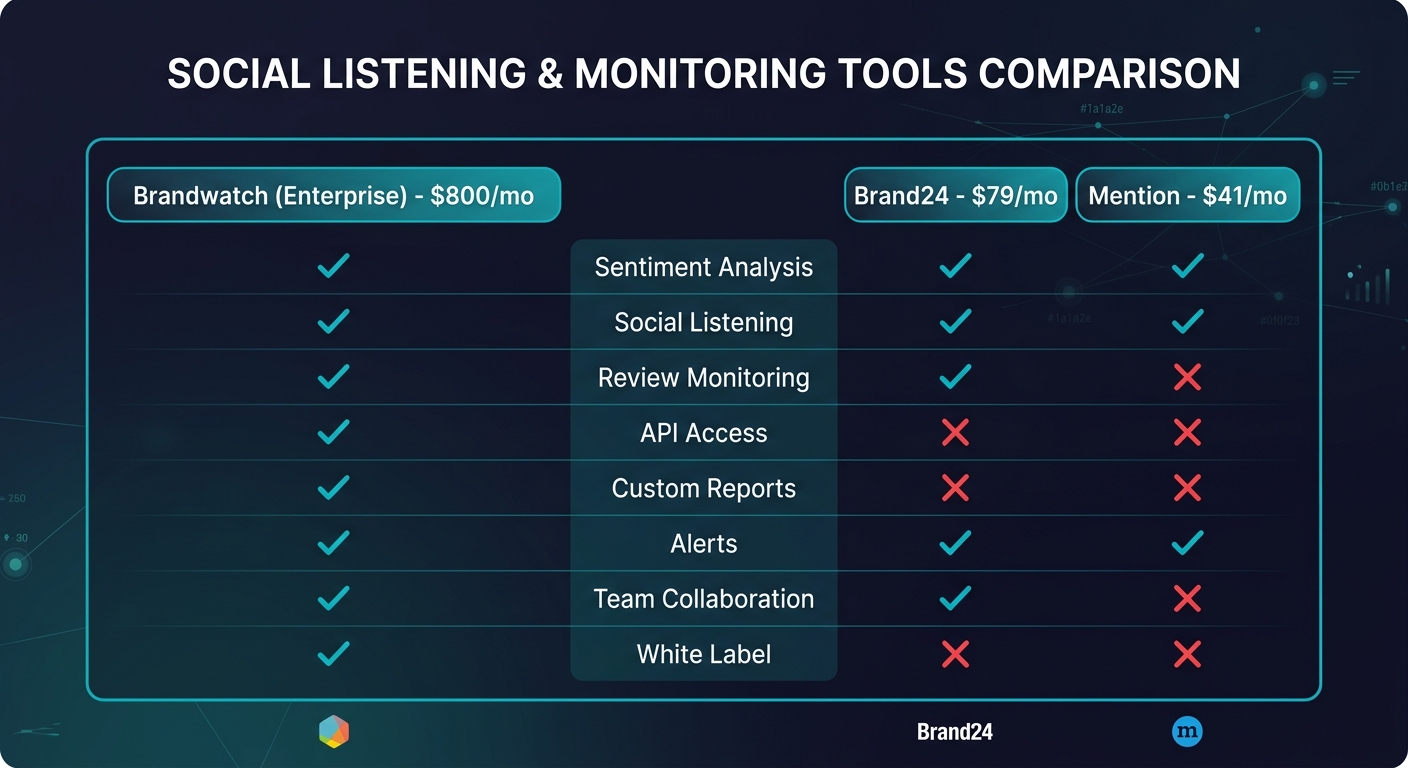Select the Mention blue 'm' logo
1408x768 pixels.
click(x=1188, y=731)
